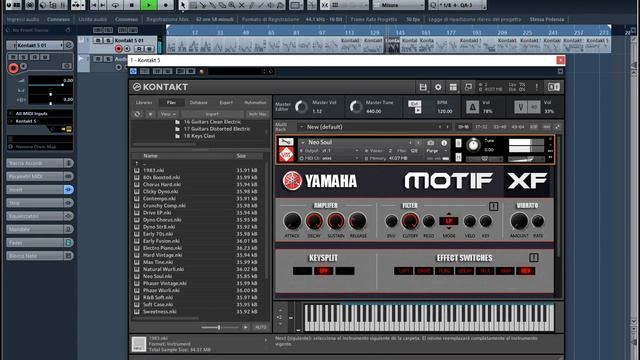640x360 pixels.
Task: Toggle the REV effect switch
Action: pyautogui.click(x=525, y=271)
